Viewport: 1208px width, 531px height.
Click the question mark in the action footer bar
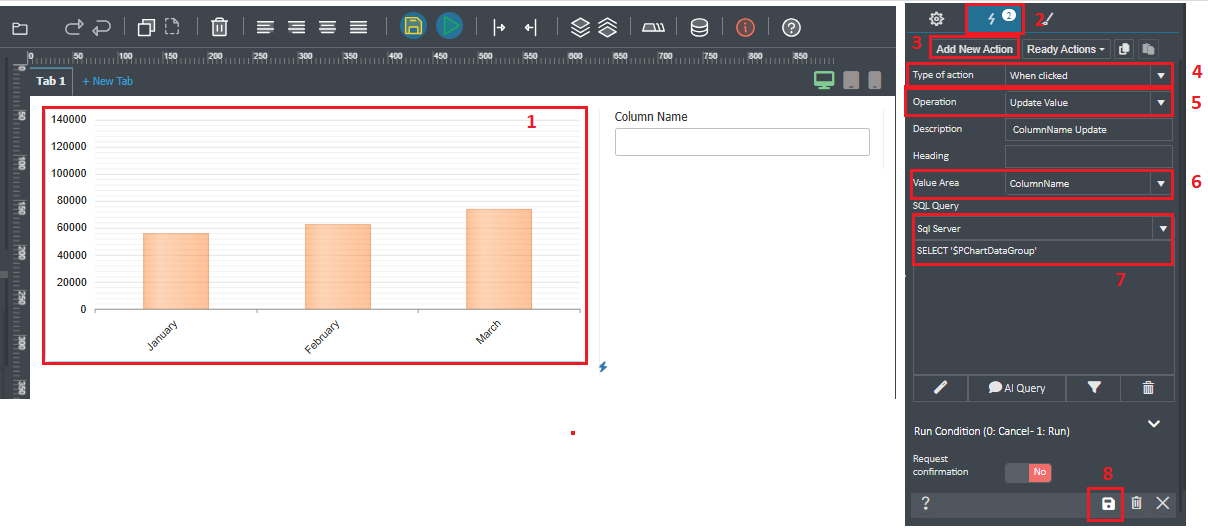(x=926, y=503)
